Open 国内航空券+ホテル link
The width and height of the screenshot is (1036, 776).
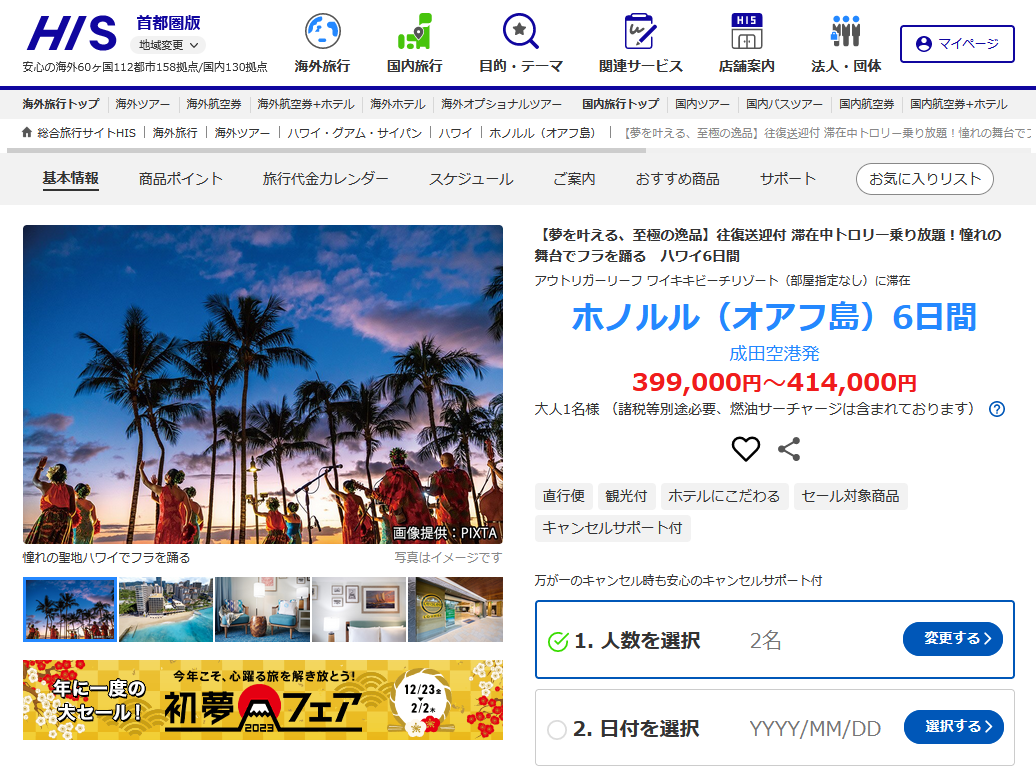click(x=959, y=104)
